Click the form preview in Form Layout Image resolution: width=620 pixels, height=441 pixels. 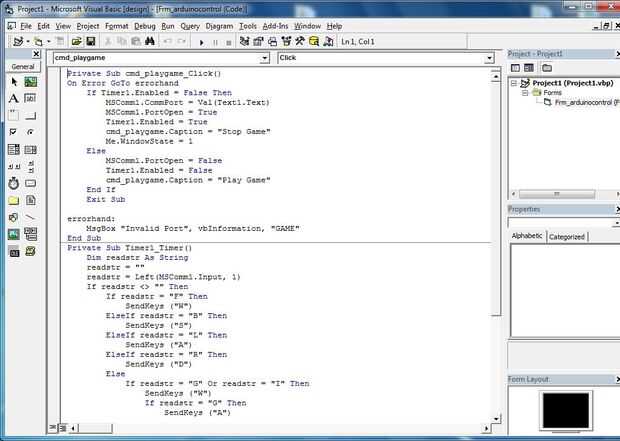coord(566,410)
